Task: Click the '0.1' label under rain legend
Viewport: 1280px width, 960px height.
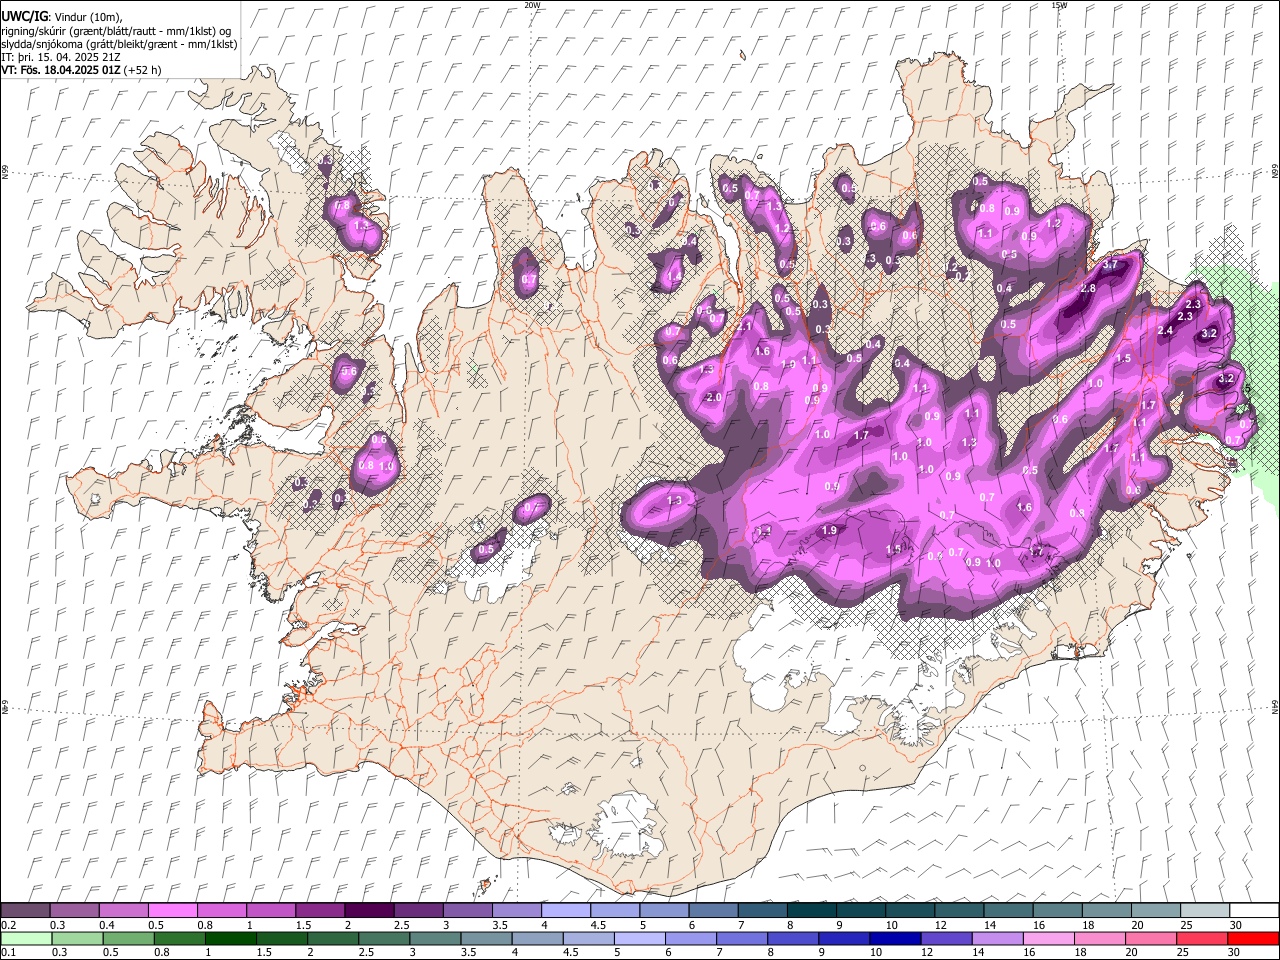Action: 8,953
